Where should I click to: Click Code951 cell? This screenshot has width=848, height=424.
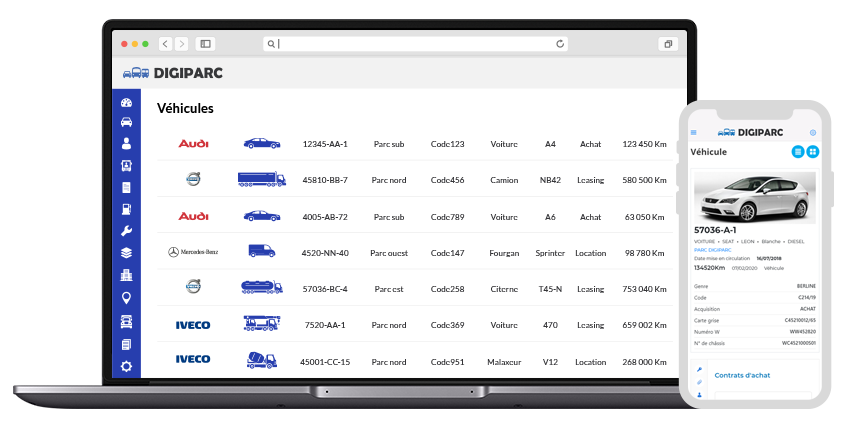click(x=447, y=362)
